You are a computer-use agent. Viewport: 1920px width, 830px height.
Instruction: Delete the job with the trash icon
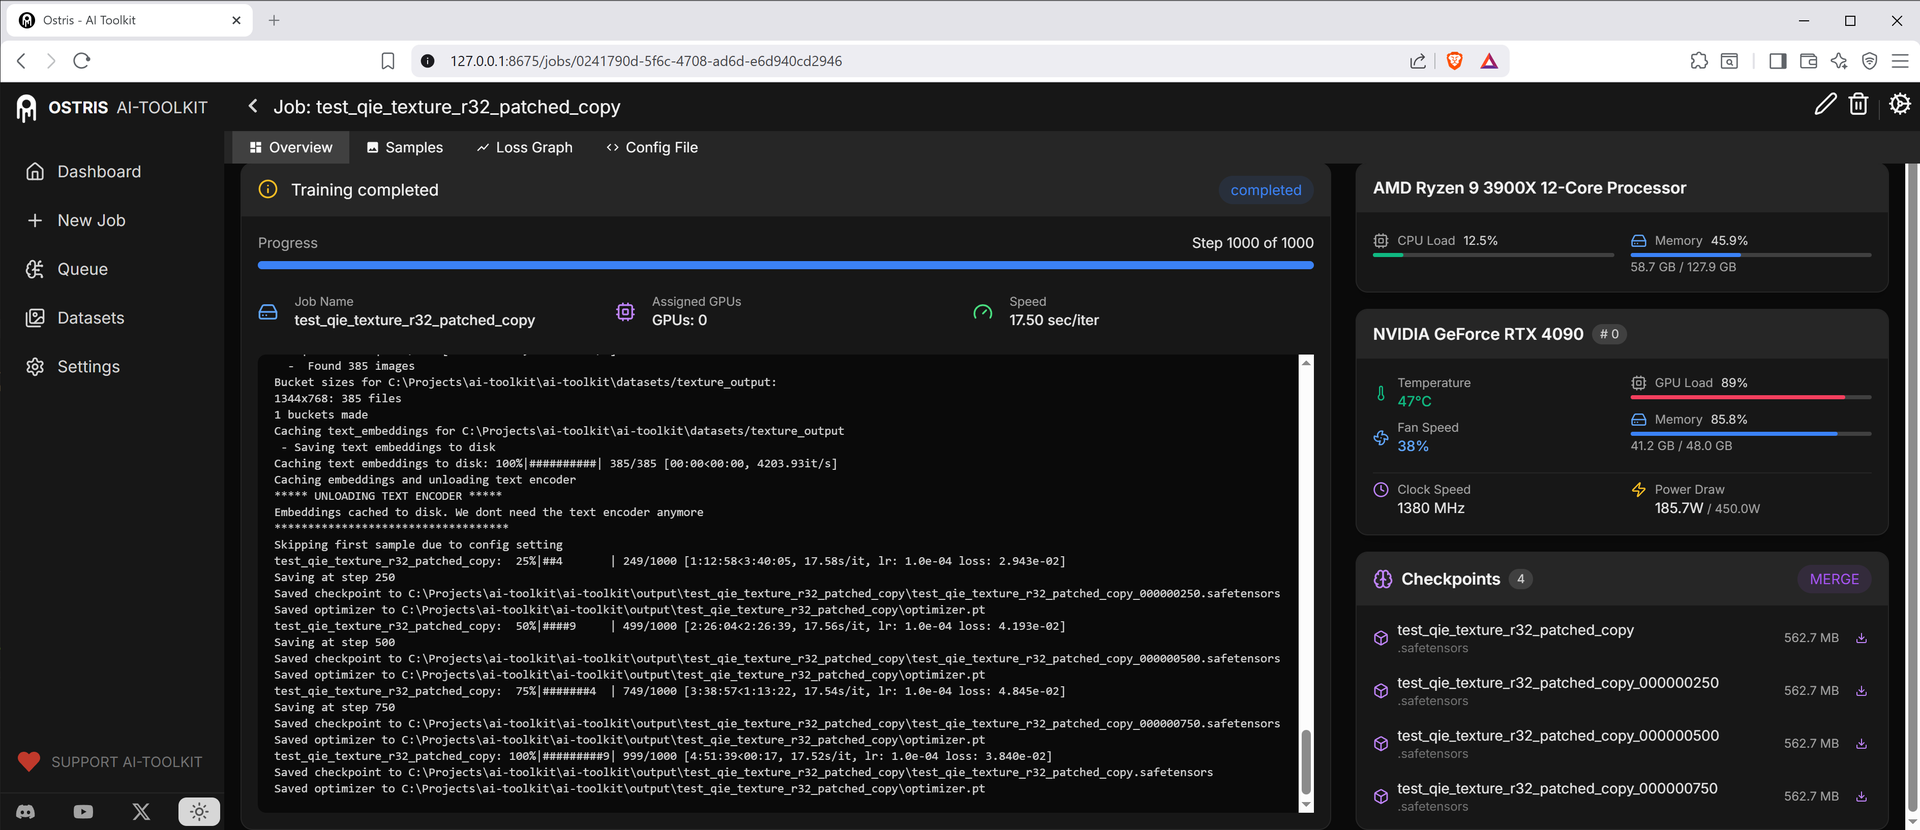(x=1858, y=104)
